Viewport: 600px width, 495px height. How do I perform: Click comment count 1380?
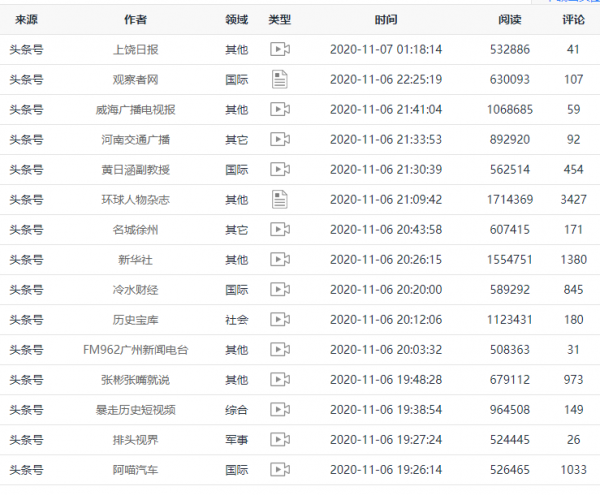(x=574, y=260)
